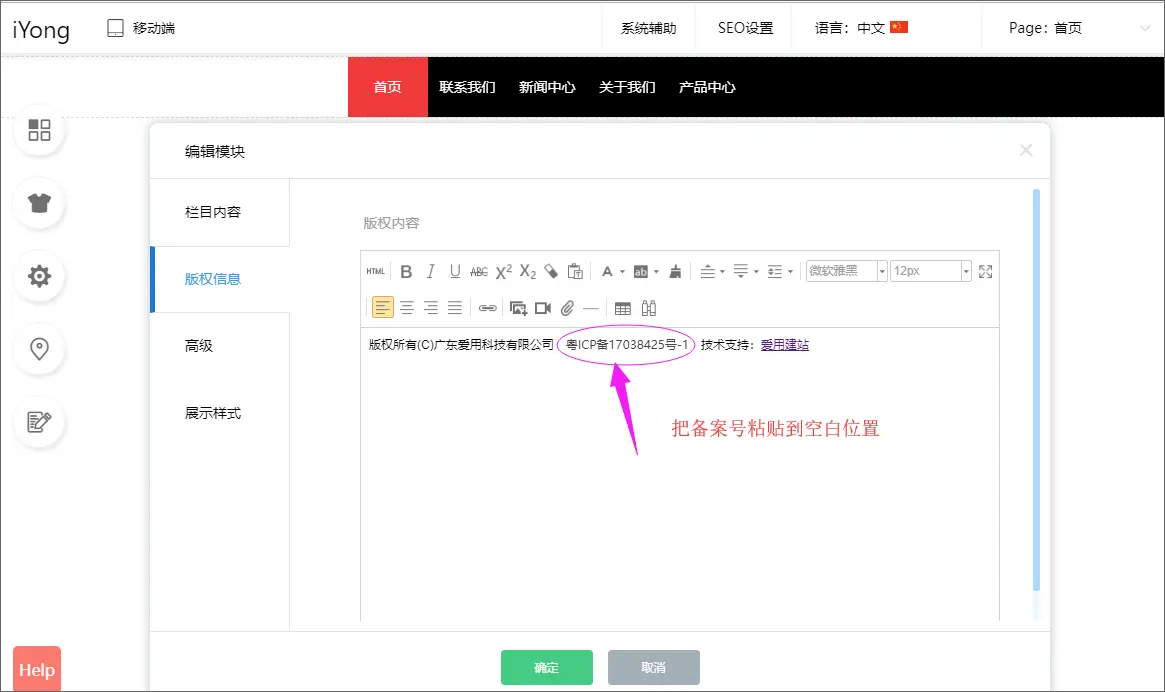1165x692 pixels.
Task: Switch editor to HTML source mode
Action: pos(376,271)
